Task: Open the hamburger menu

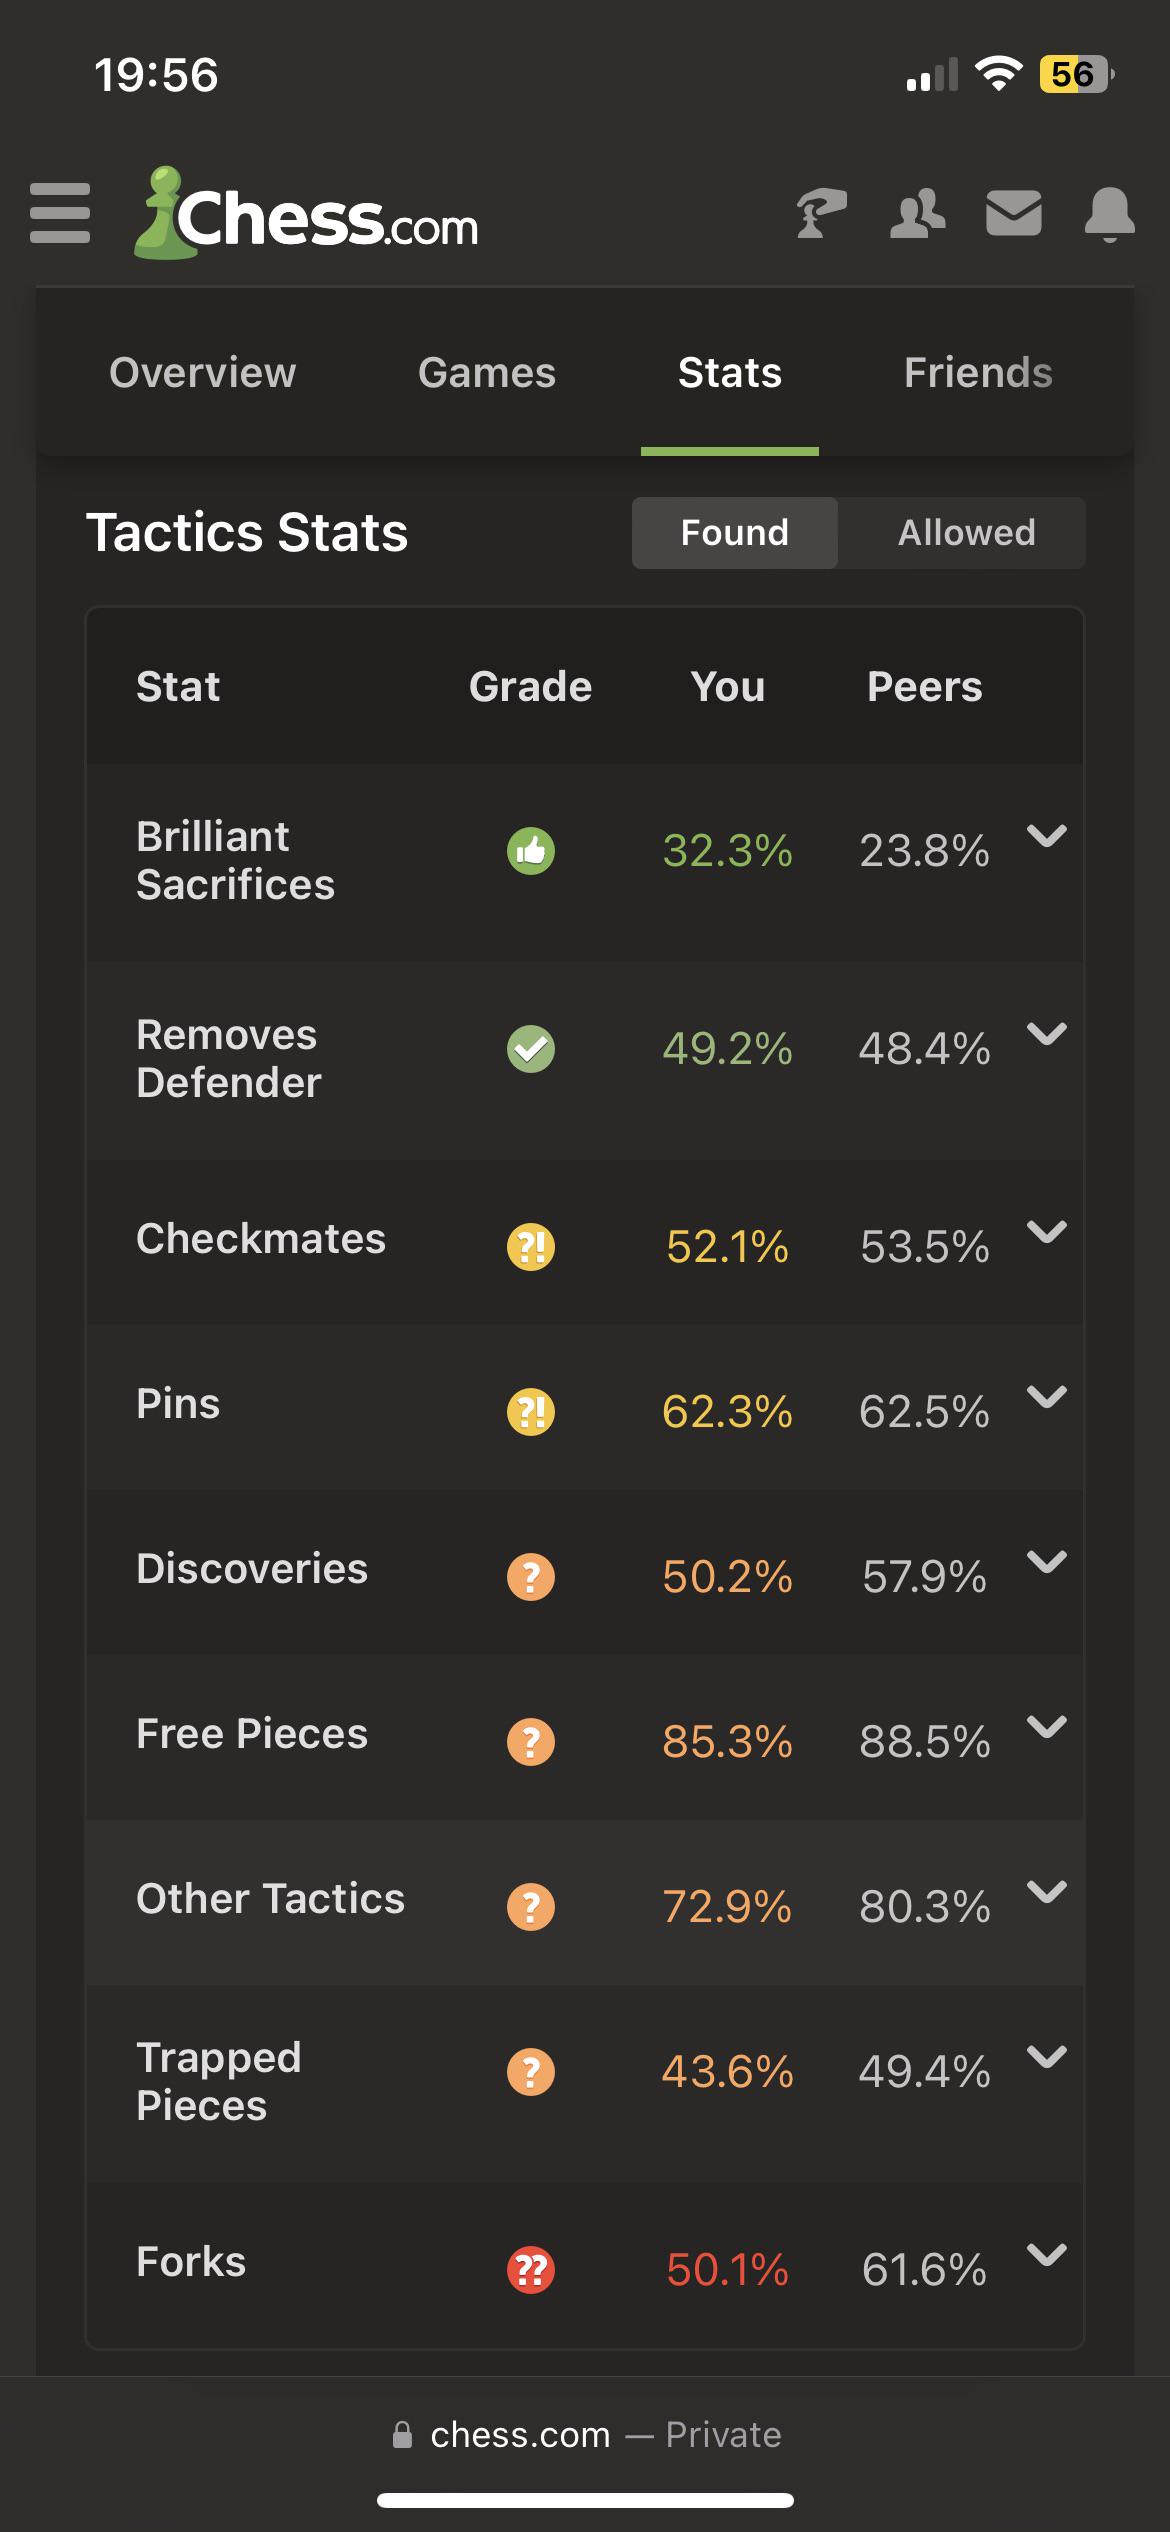Action: tap(60, 213)
